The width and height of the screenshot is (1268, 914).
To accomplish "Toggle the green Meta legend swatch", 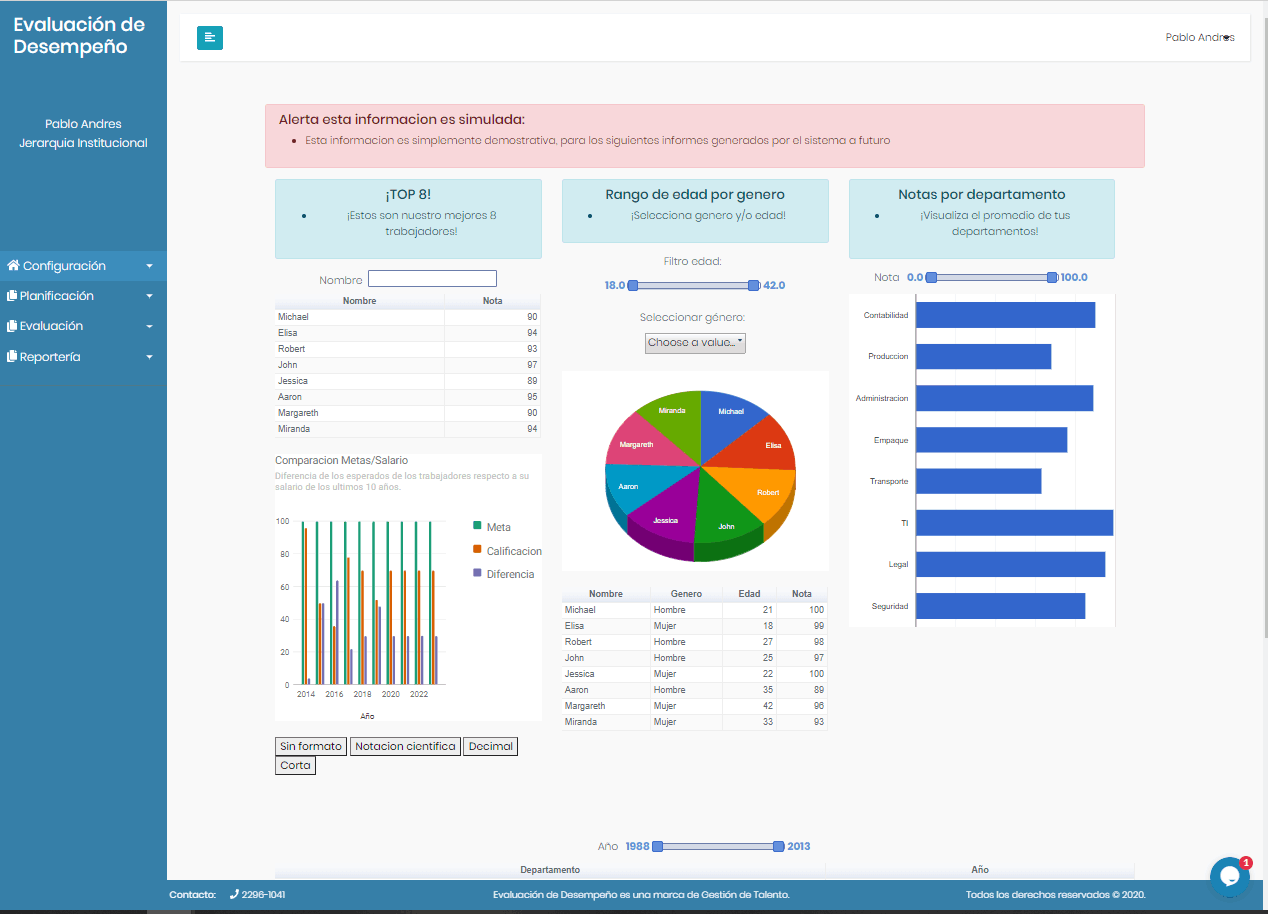I will 477,526.
